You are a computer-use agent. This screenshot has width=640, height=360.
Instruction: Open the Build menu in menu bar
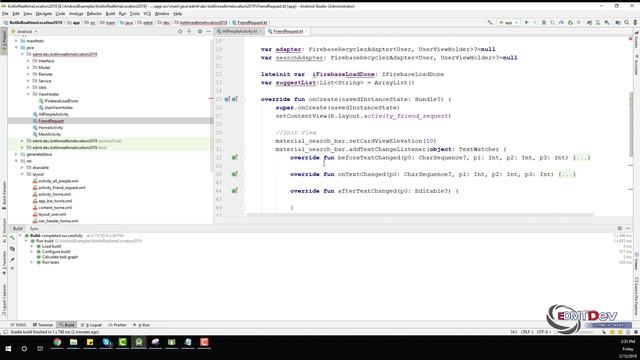(110, 13)
